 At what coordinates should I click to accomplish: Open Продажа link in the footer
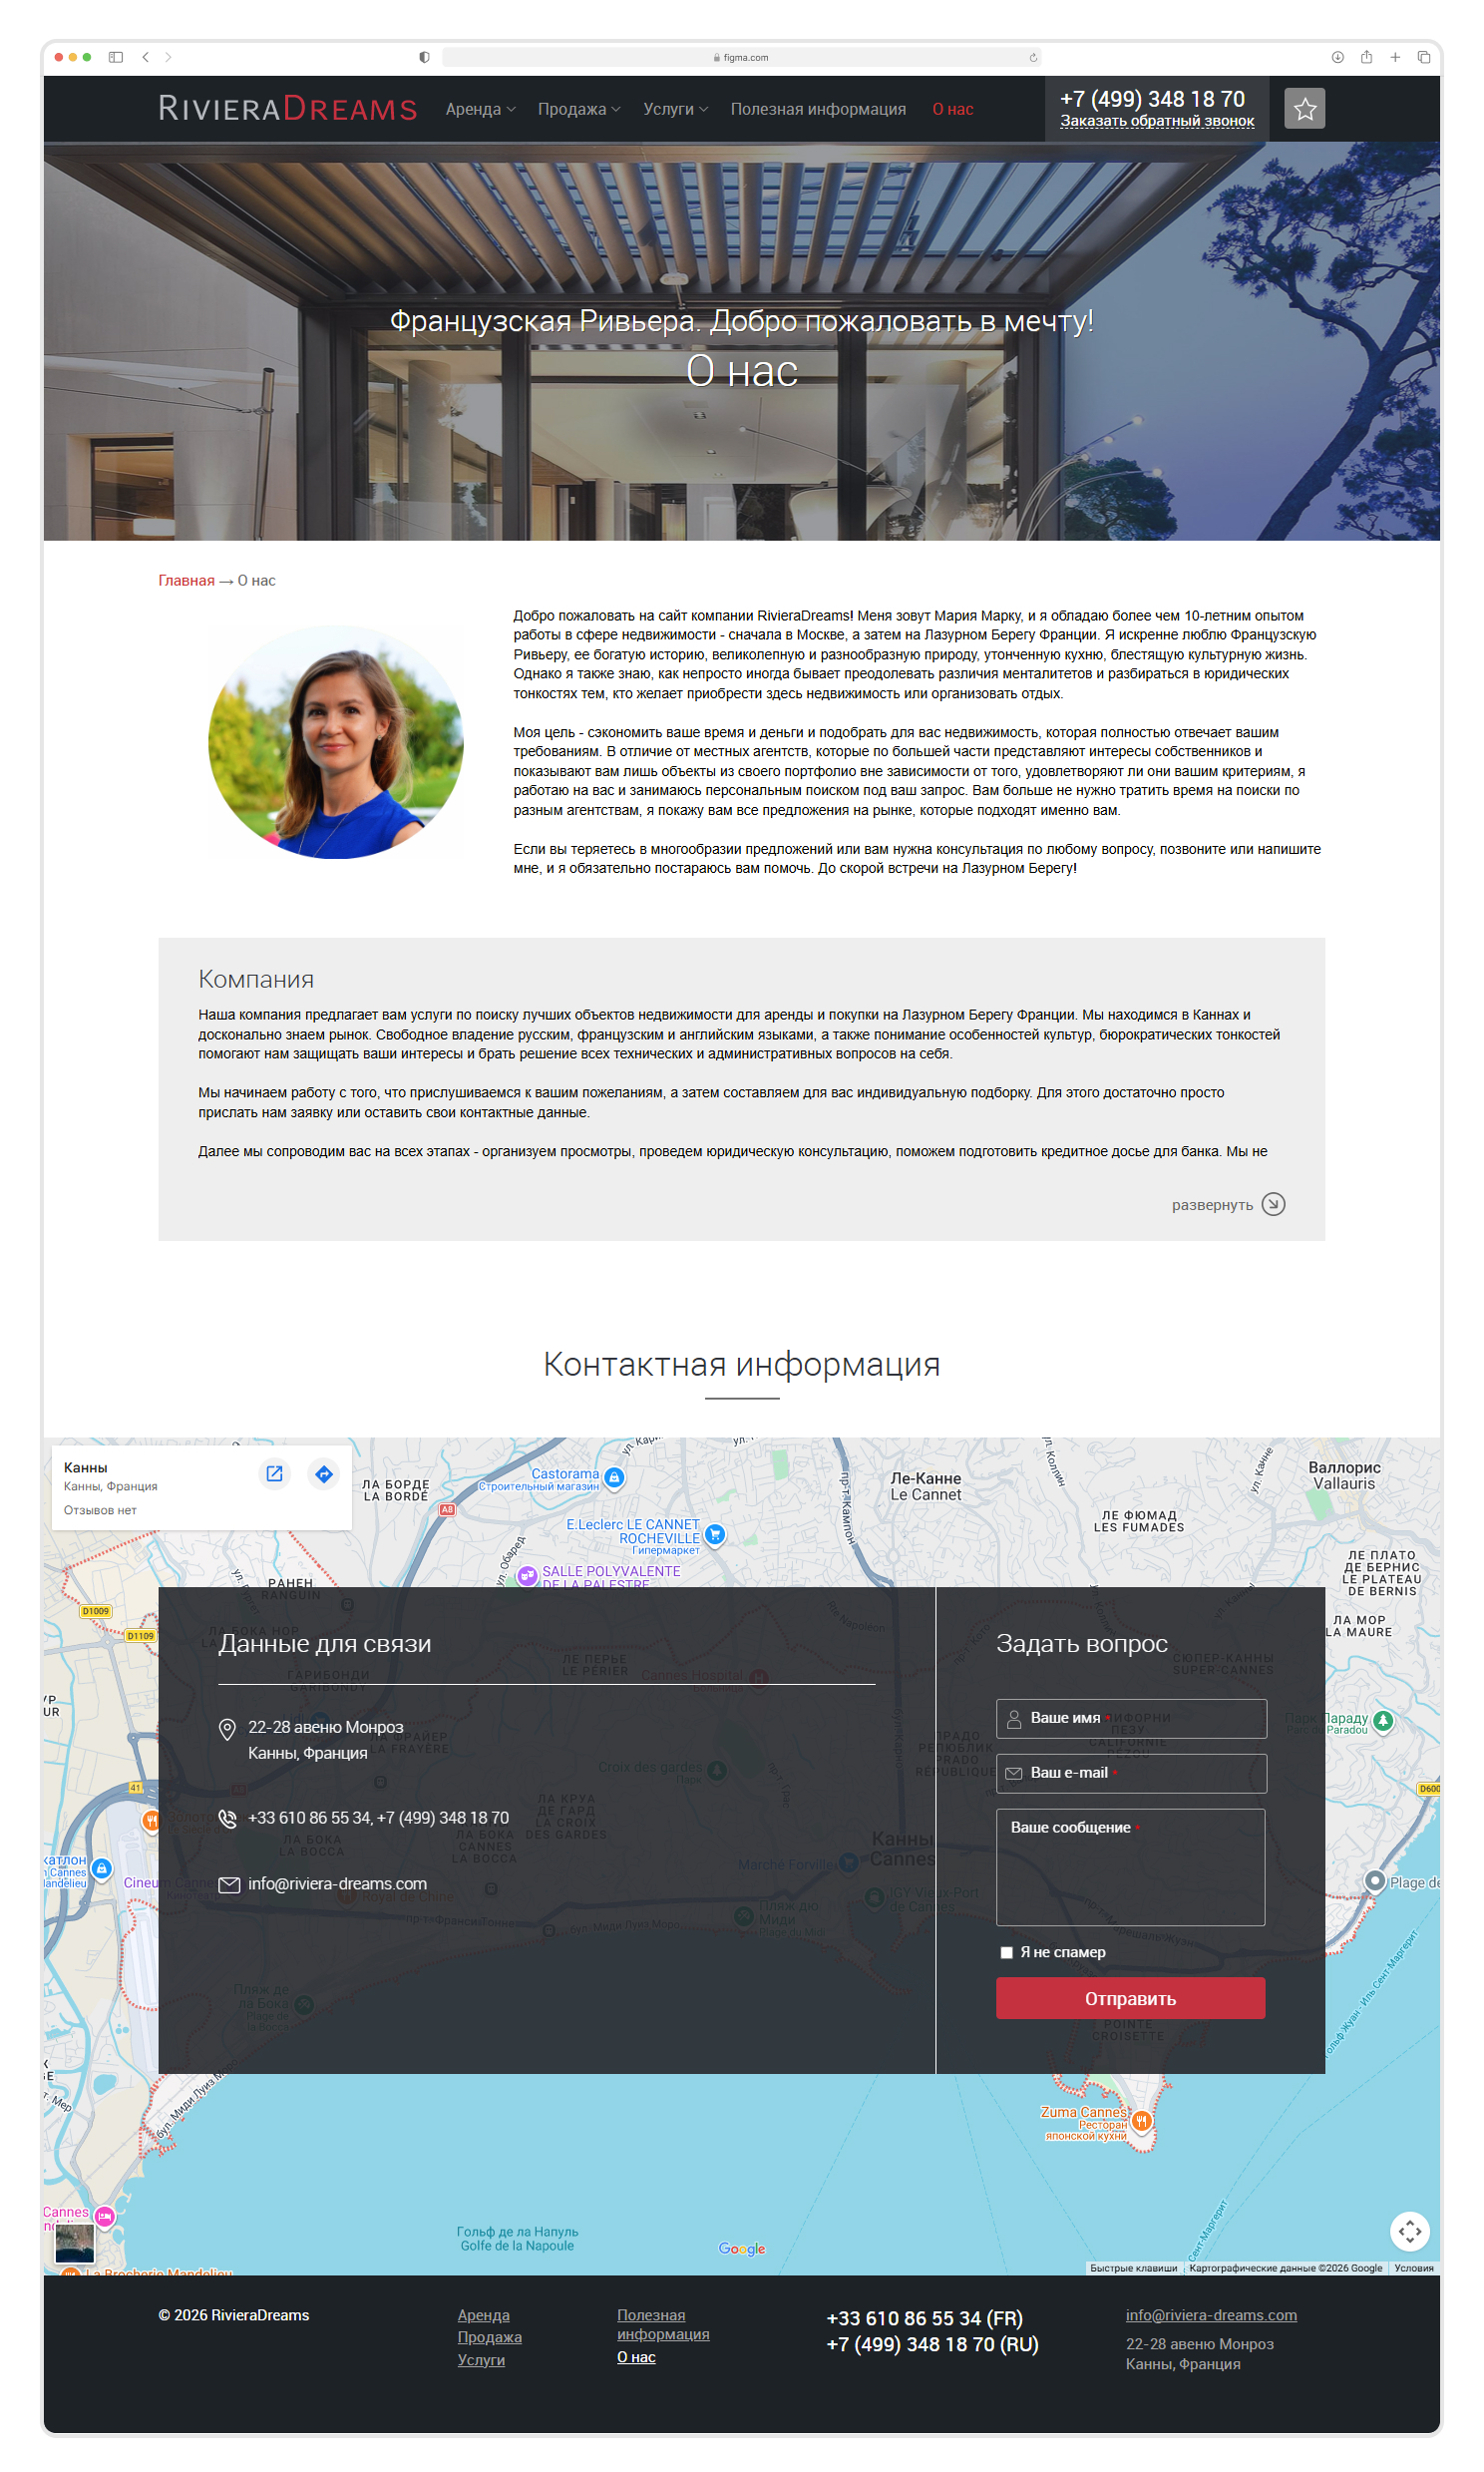490,2337
